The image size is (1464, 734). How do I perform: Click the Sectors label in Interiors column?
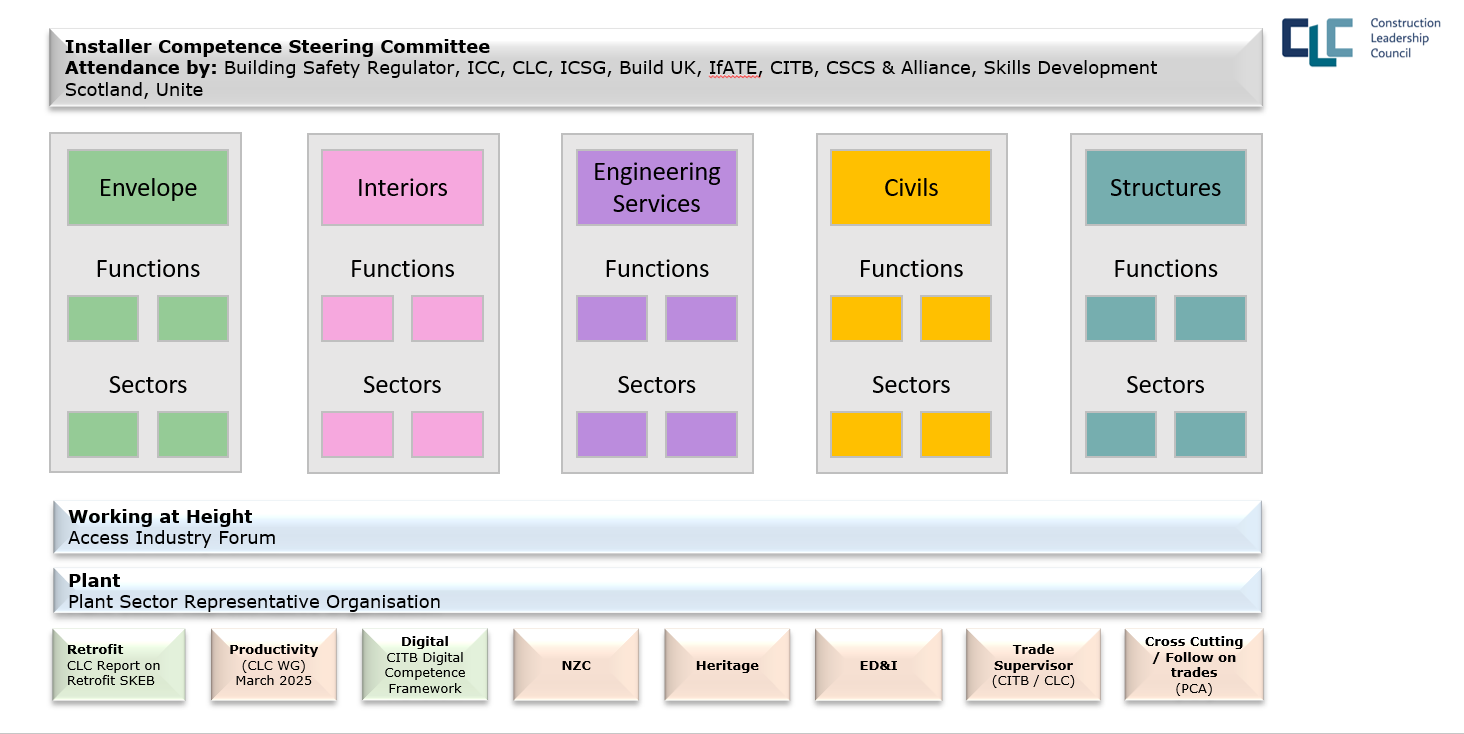pos(402,385)
